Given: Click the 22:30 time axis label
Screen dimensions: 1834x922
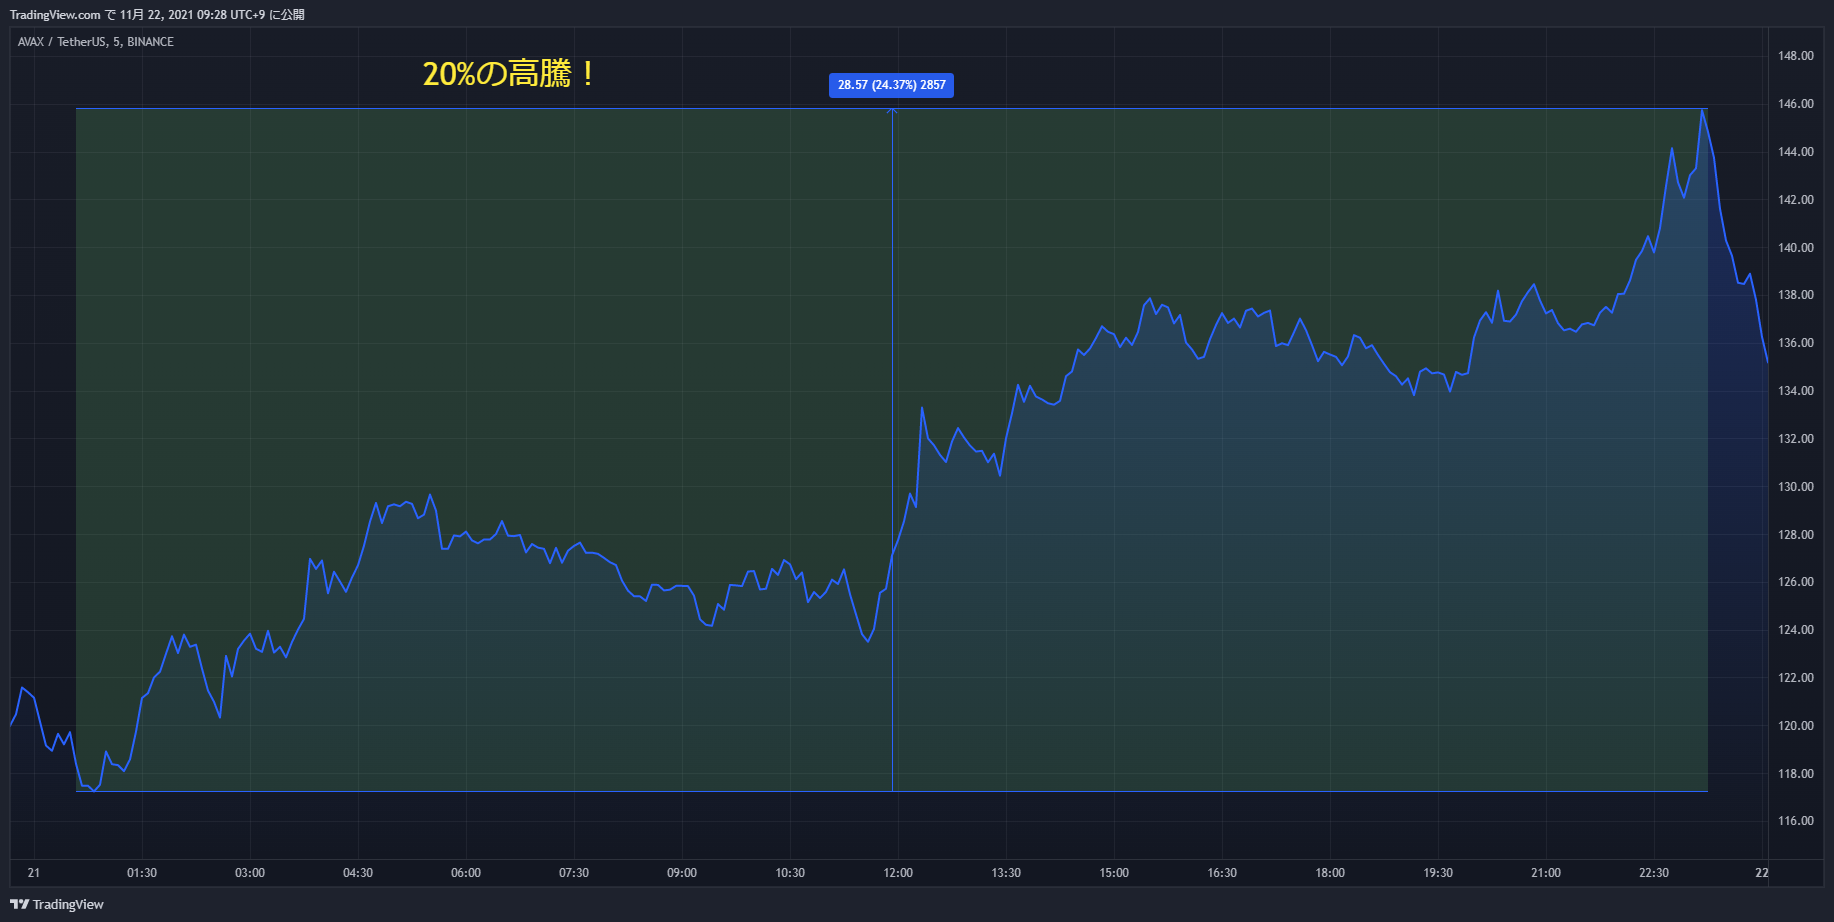Looking at the screenshot, I should (1654, 873).
